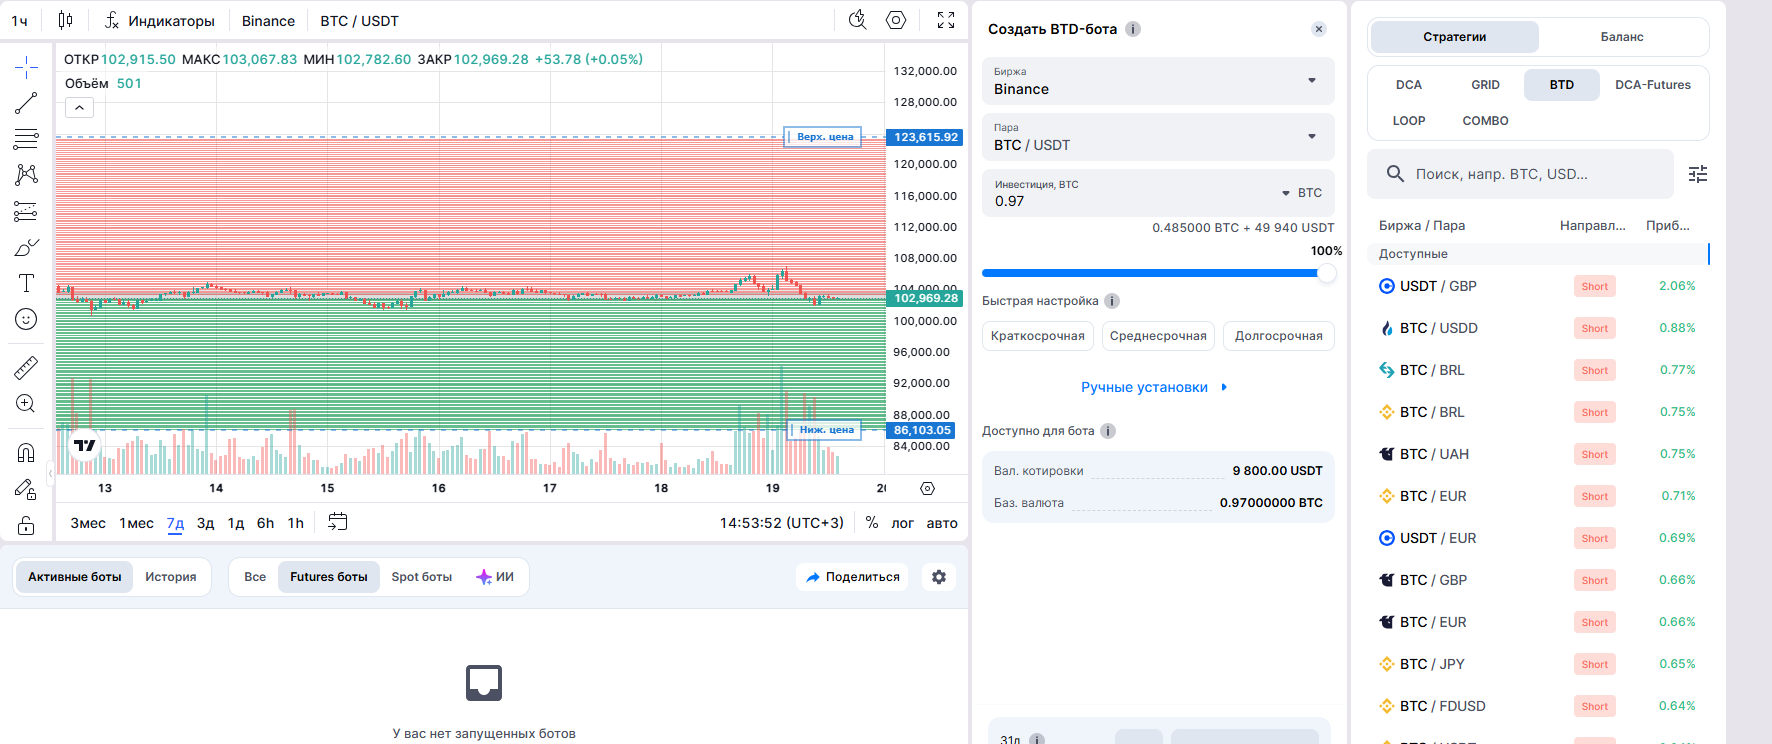This screenshot has width=1772, height=744.
Task: Open the ИИ bots filter
Action: 495,577
